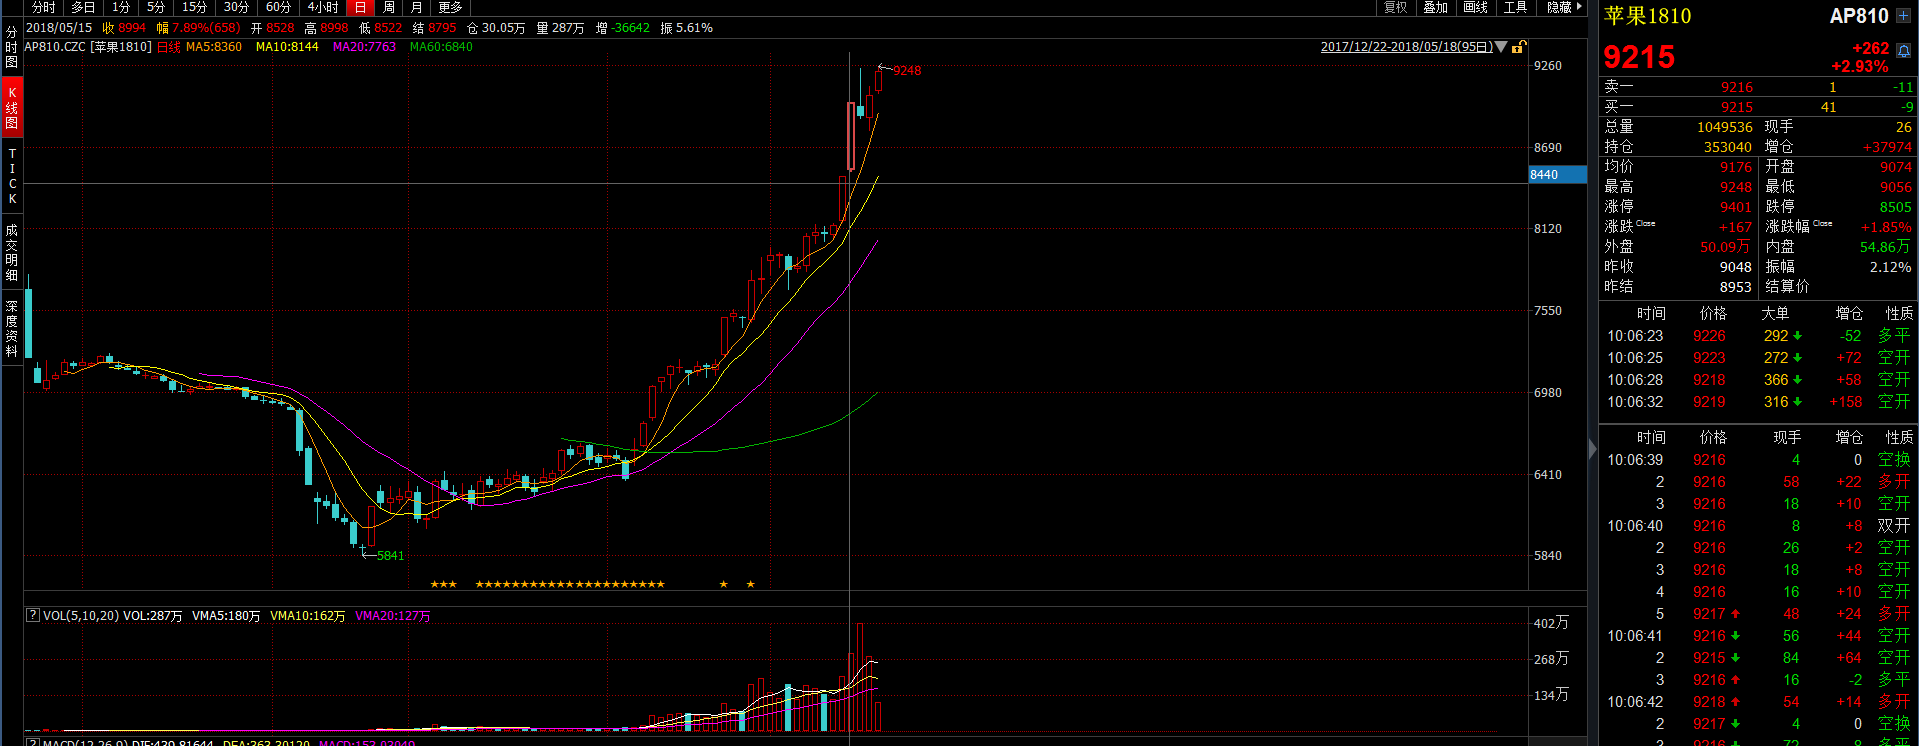Click the 叠加 overlay button
The width and height of the screenshot is (1919, 746).
click(1436, 7)
